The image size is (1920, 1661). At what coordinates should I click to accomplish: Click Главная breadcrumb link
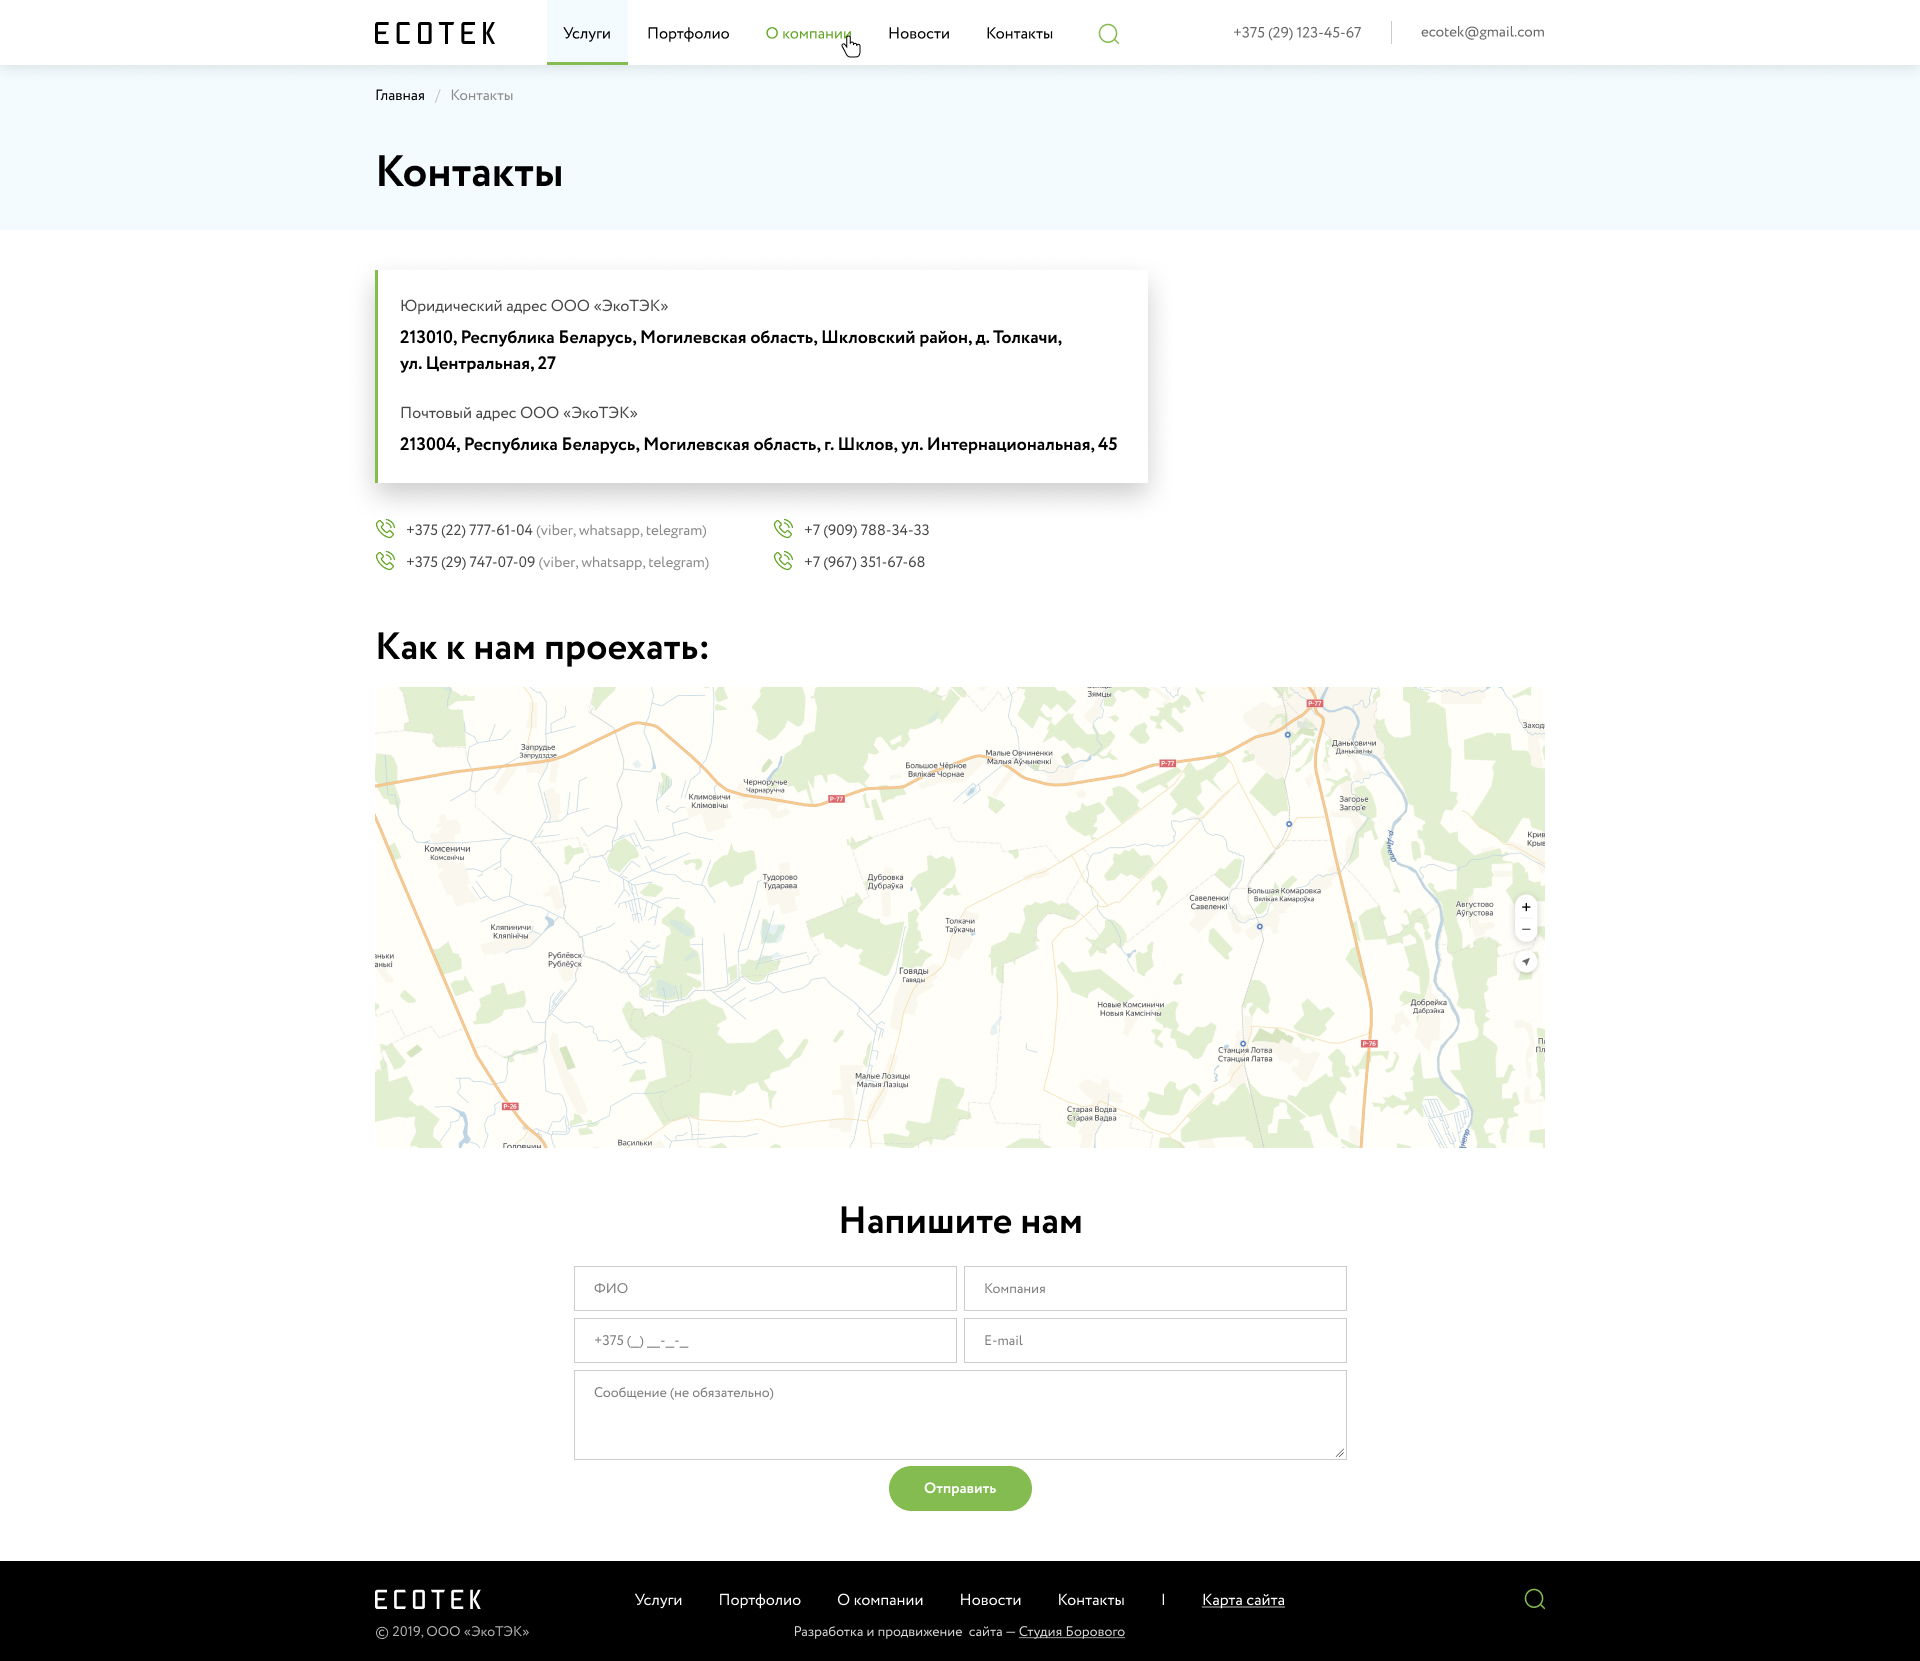[x=400, y=95]
